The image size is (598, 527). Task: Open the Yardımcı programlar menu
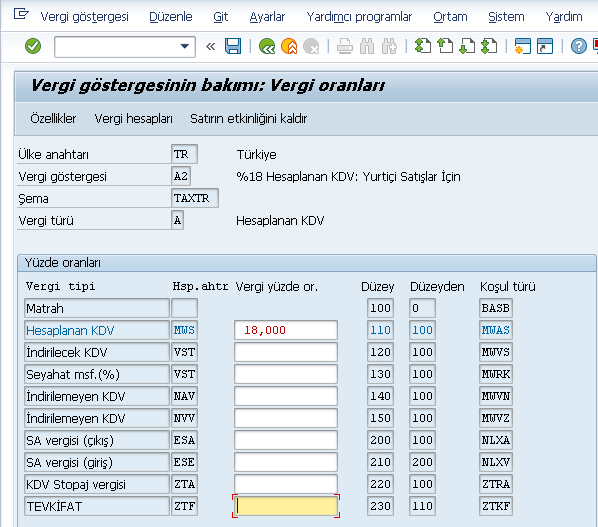coord(359,17)
